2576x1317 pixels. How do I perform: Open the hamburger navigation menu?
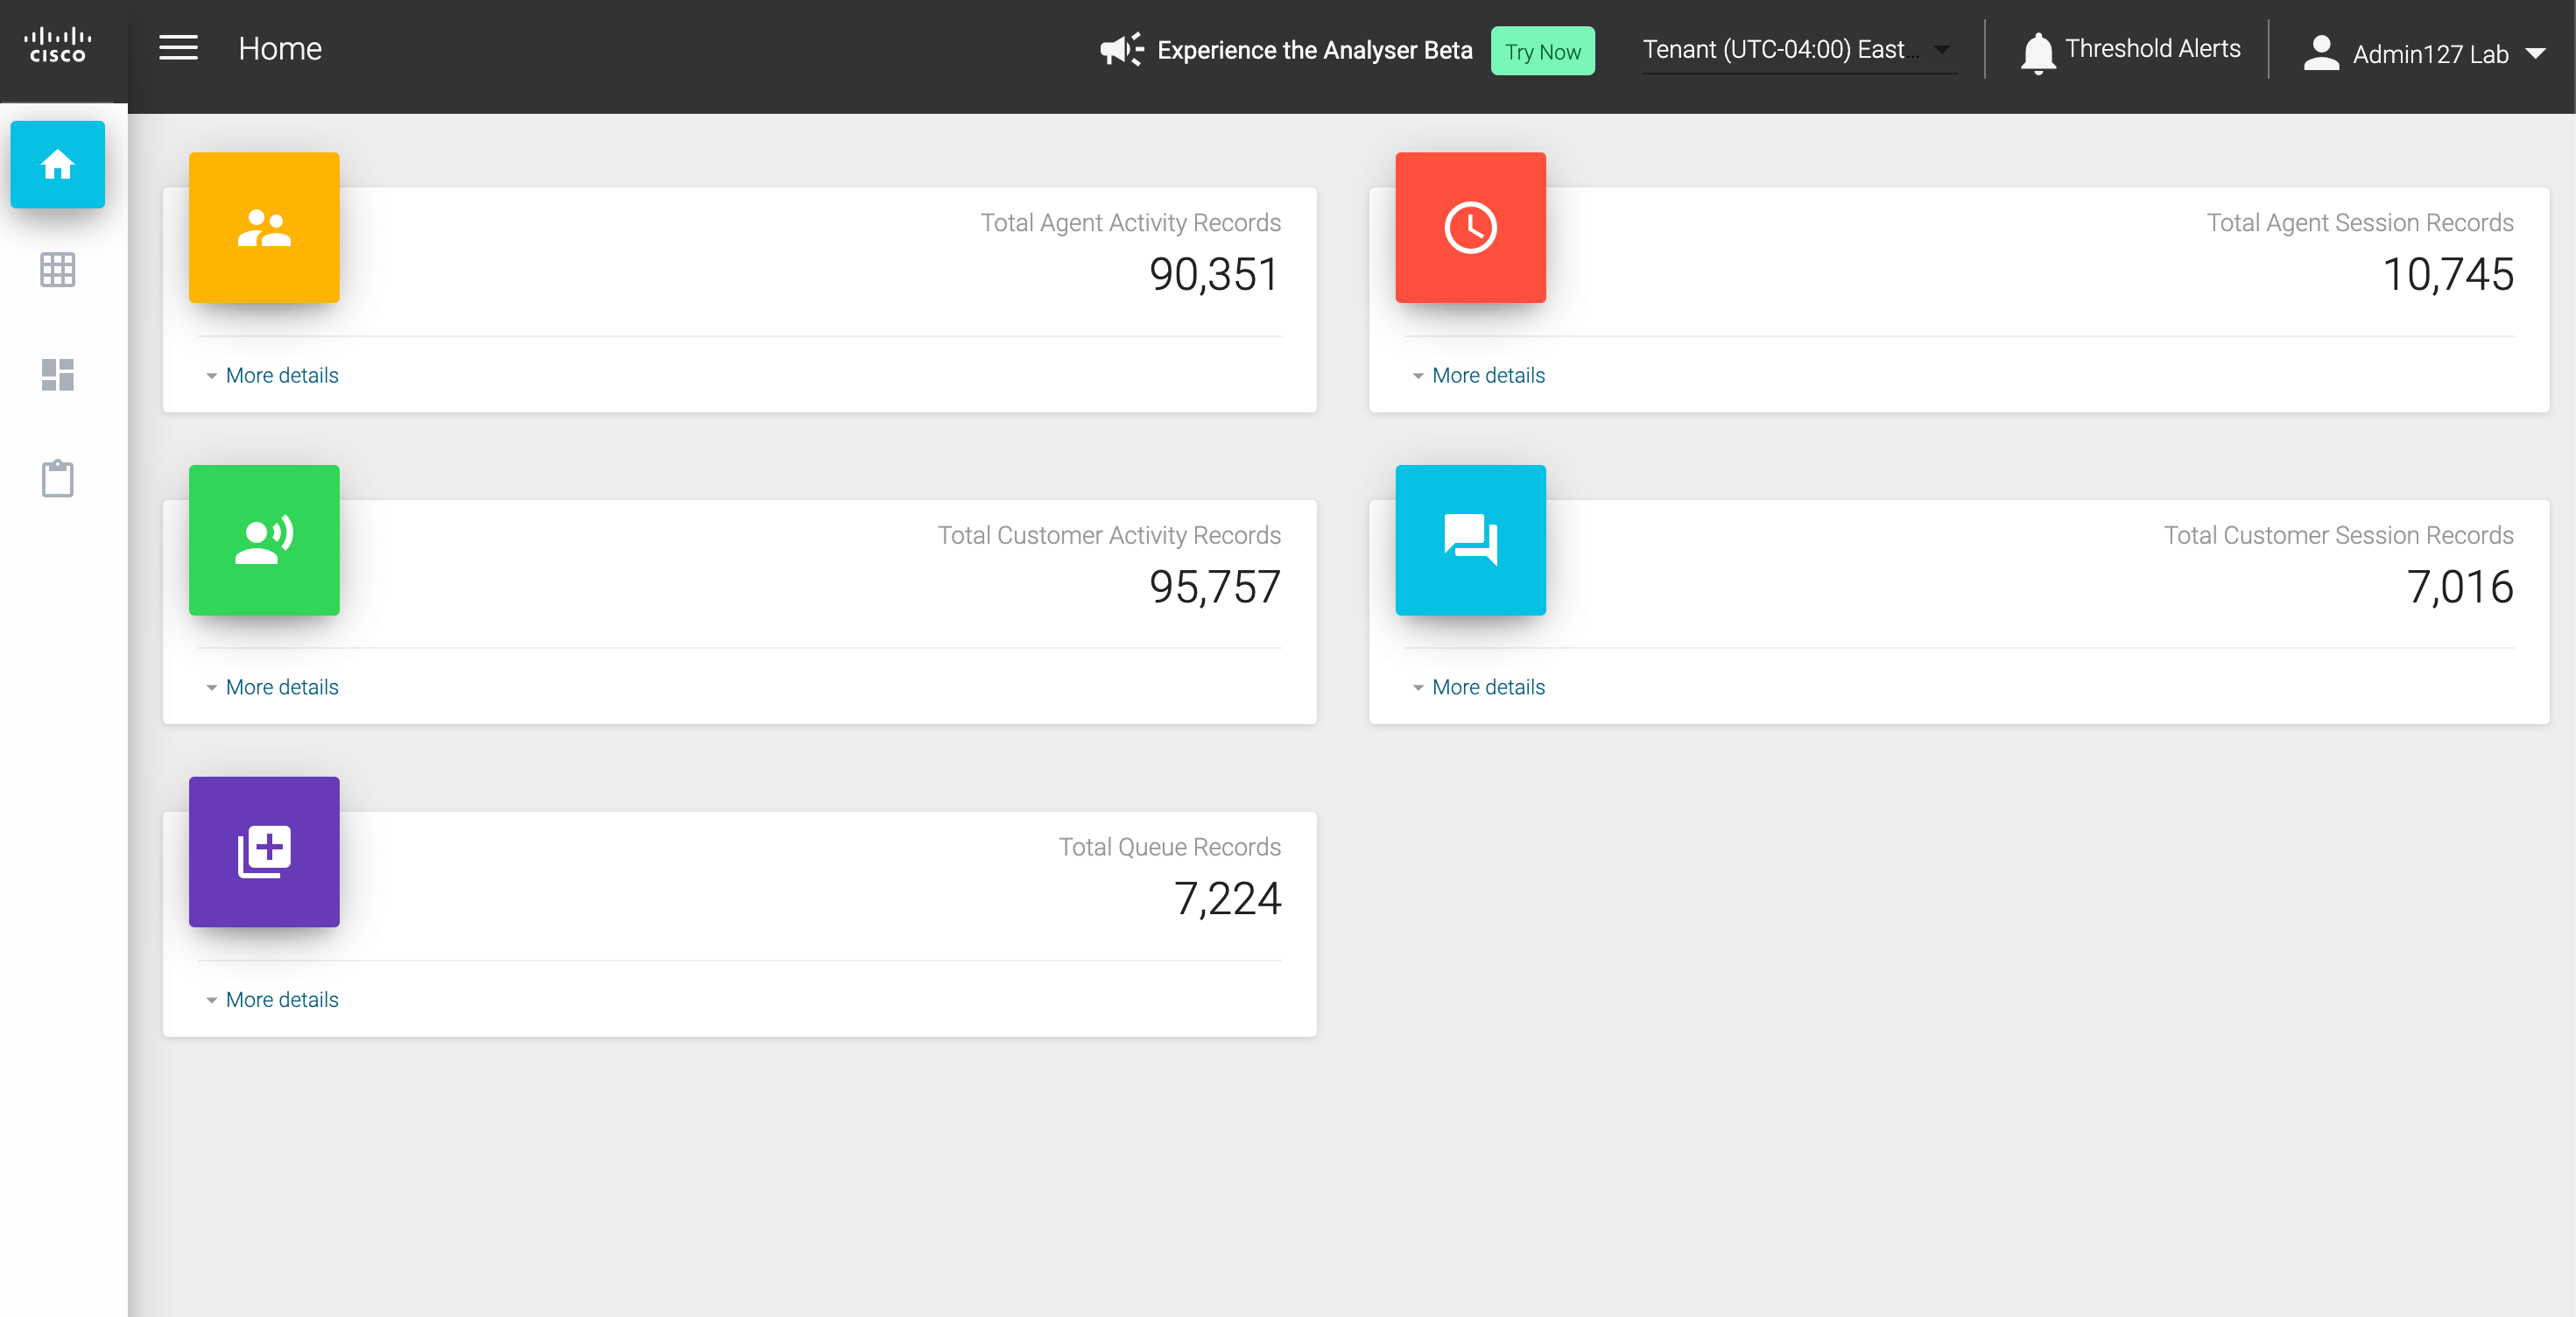178,48
